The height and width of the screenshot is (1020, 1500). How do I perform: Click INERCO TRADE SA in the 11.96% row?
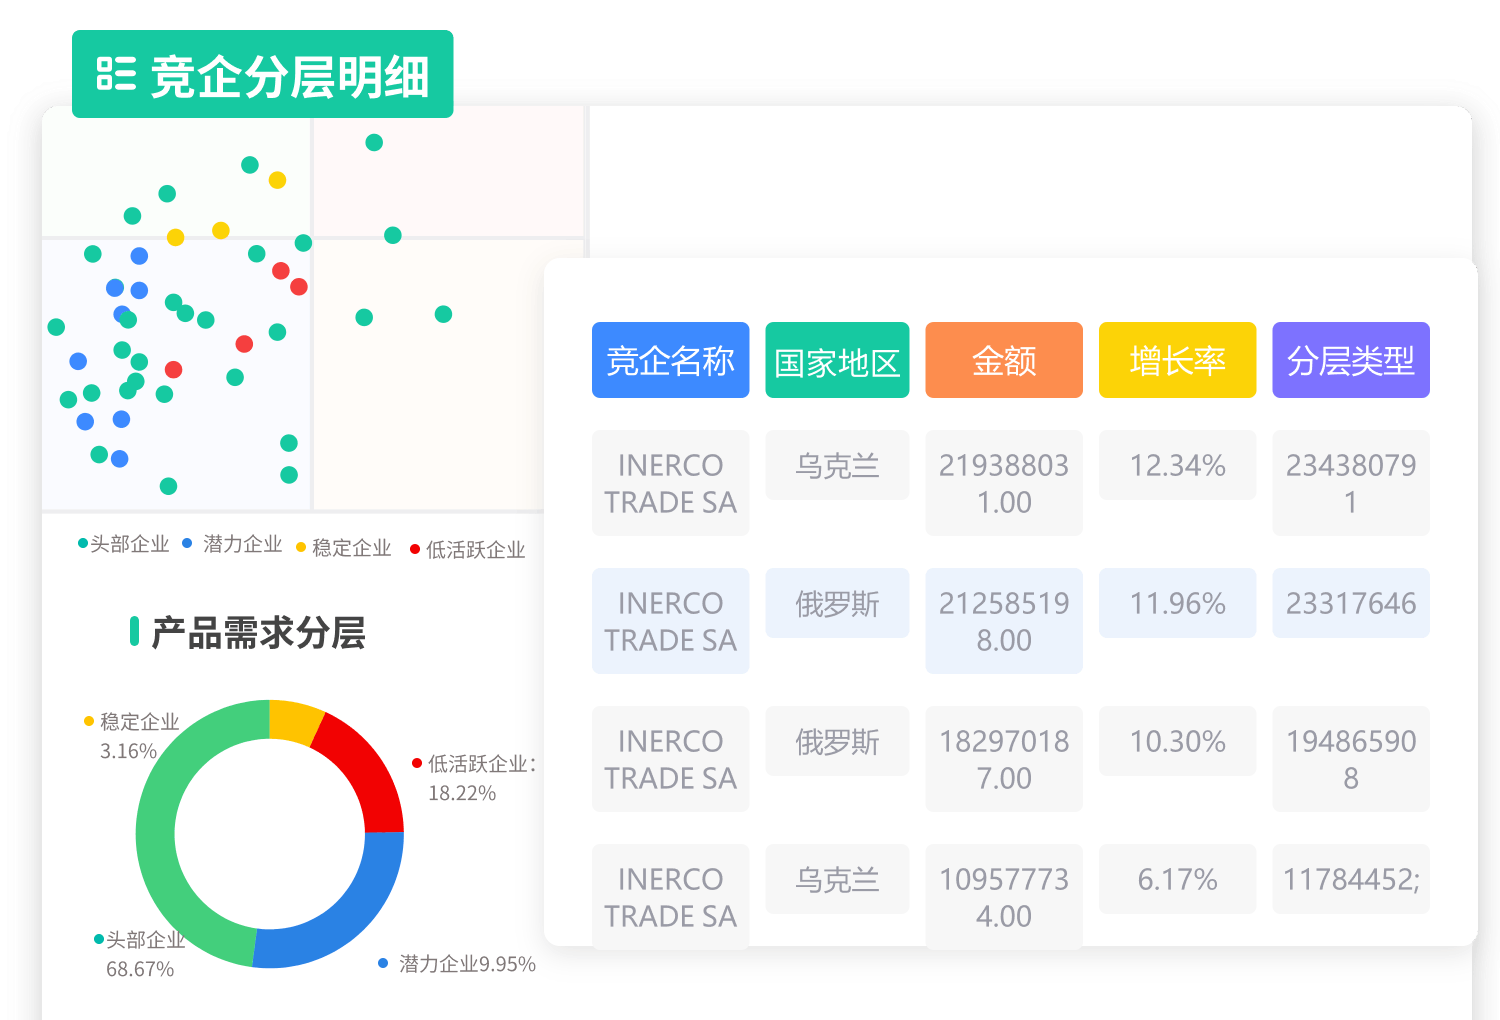pos(670,621)
